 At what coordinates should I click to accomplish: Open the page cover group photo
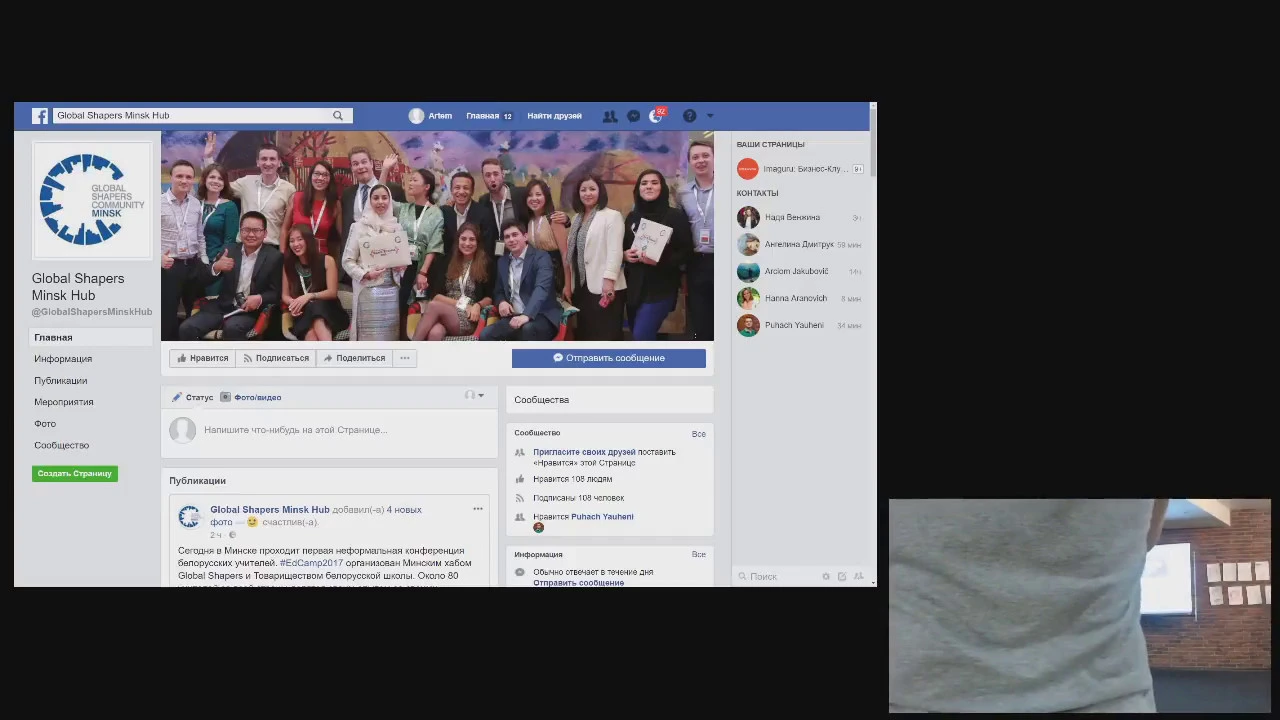tap(437, 236)
